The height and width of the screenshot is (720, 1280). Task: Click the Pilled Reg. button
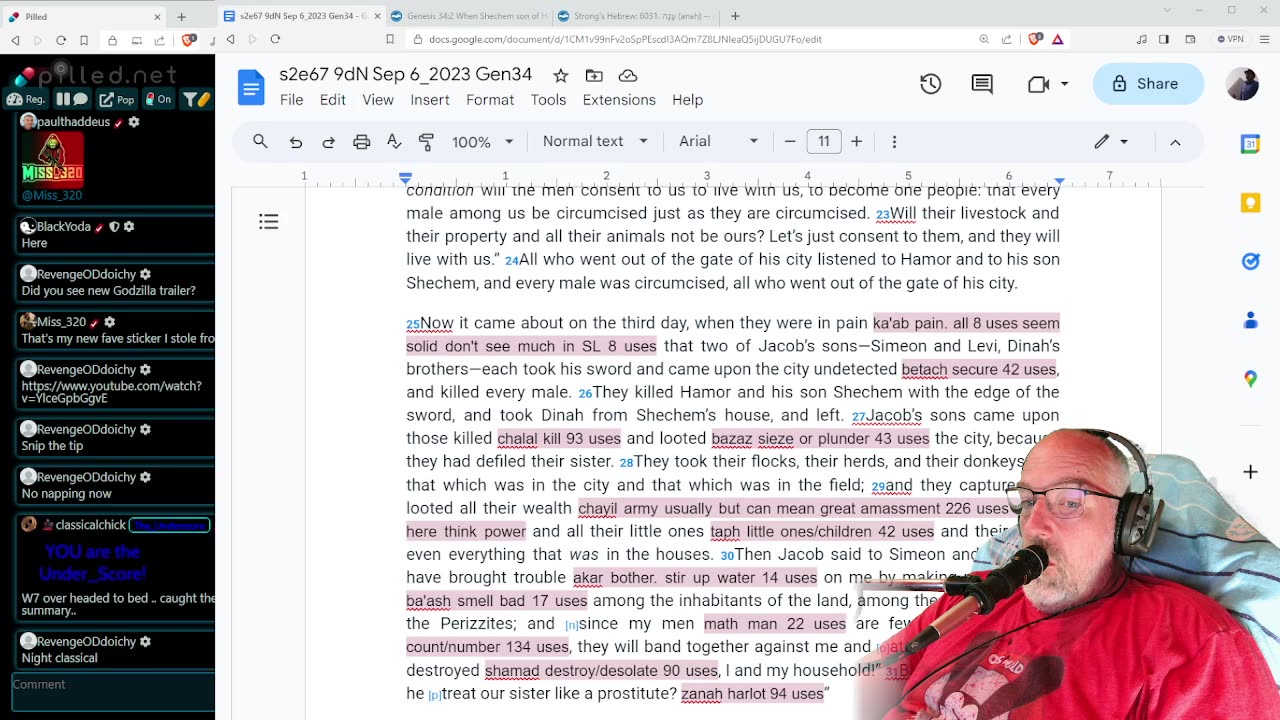coord(26,99)
